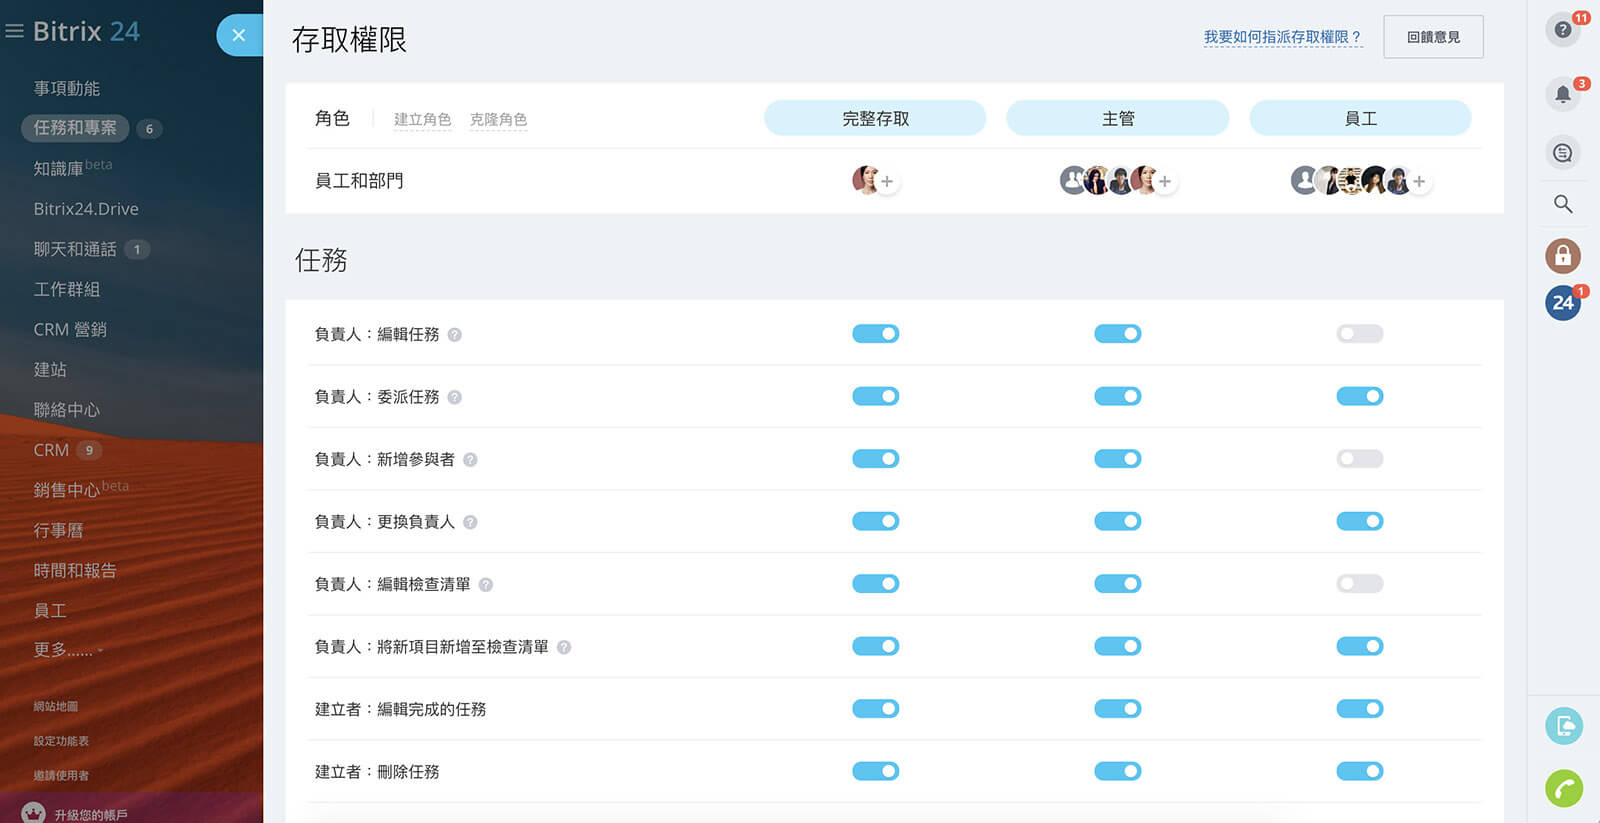This screenshot has height=823, width=1600.
Task: Open 行事曆 in the sidebar
Action: click(58, 530)
